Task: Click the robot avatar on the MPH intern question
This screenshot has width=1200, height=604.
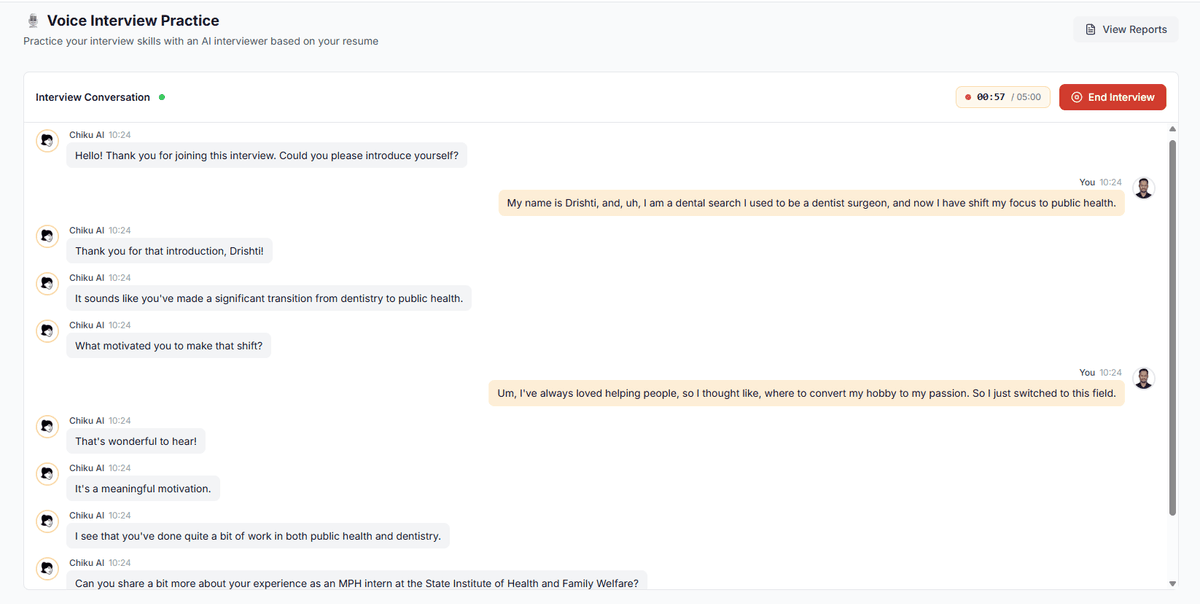Action: point(47,568)
